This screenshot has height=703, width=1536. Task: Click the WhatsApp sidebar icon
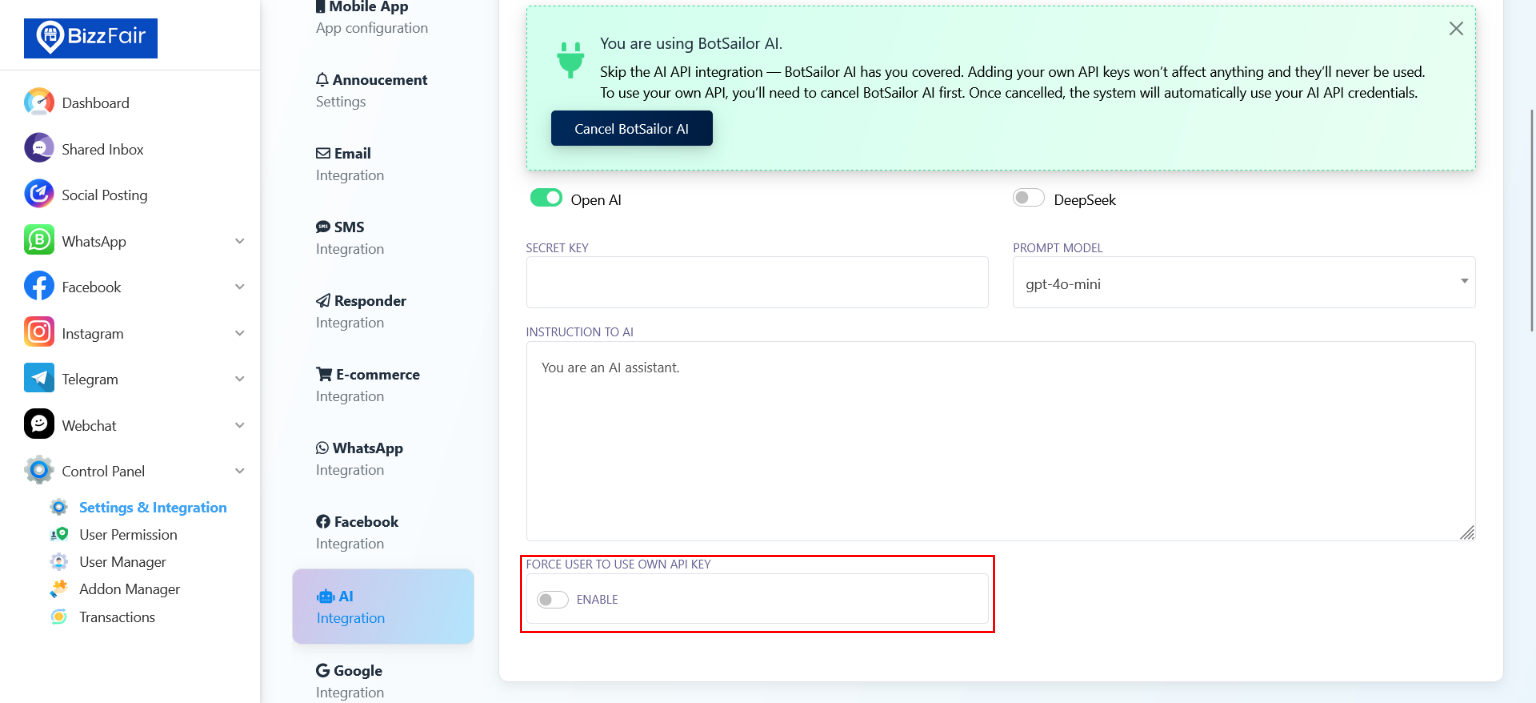pyautogui.click(x=39, y=241)
